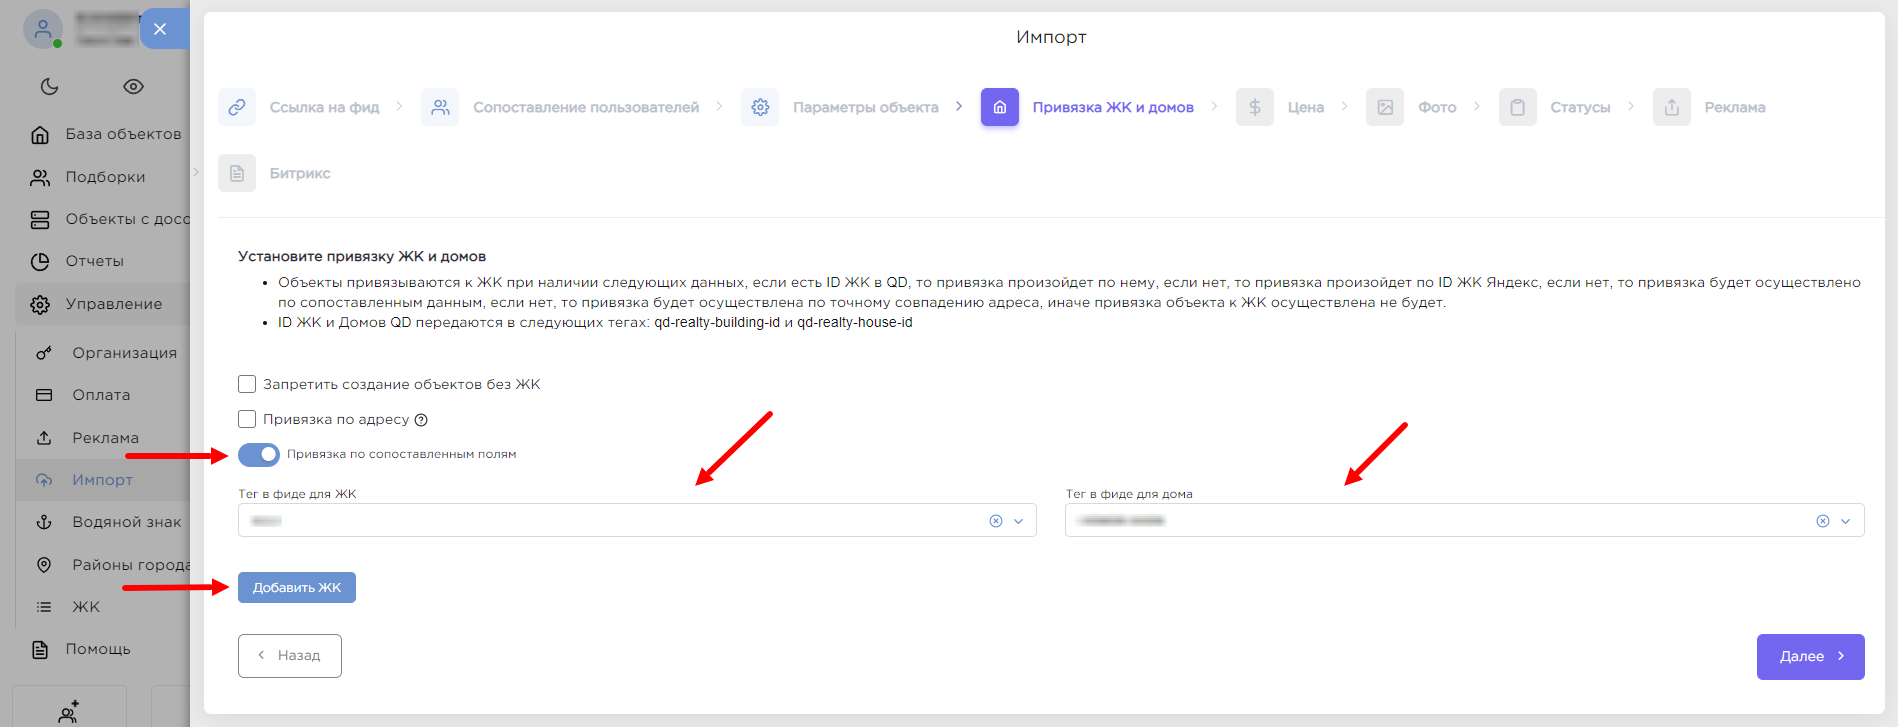Close the import panel with X button
Viewport: 1898px width, 727px height.
[x=160, y=29]
